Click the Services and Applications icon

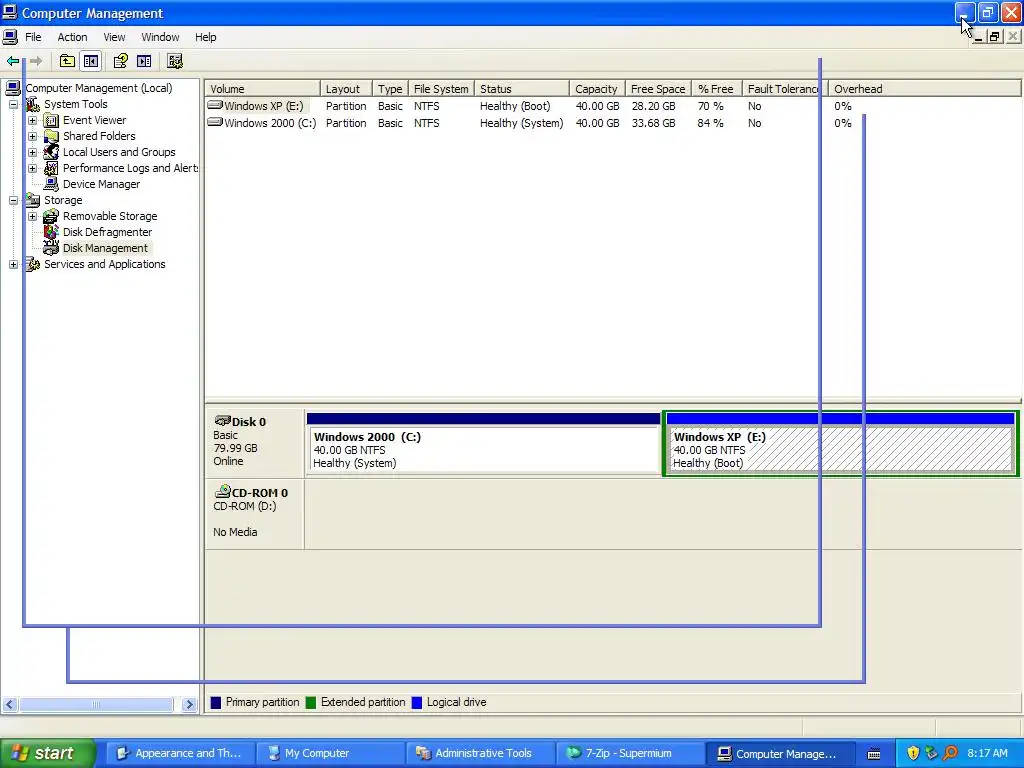33,264
